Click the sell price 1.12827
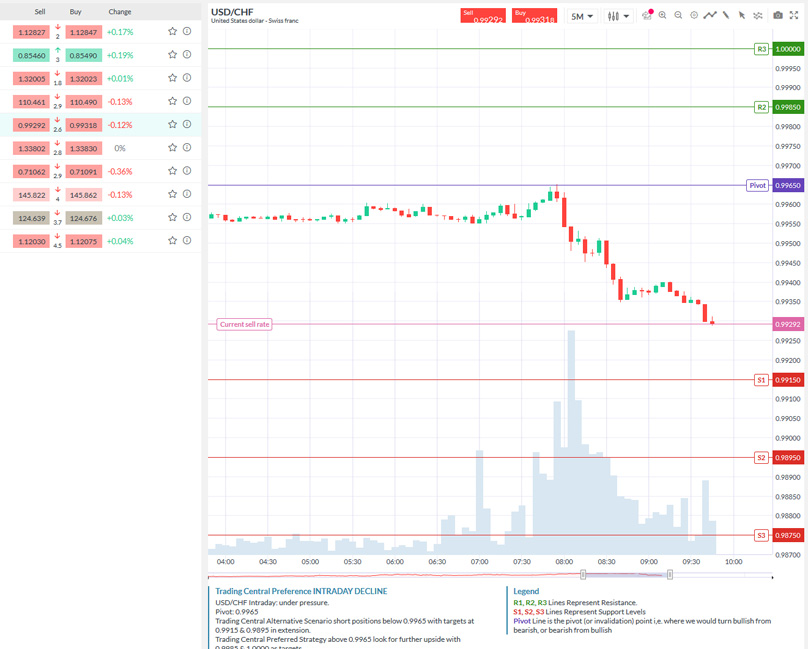 tap(31, 32)
